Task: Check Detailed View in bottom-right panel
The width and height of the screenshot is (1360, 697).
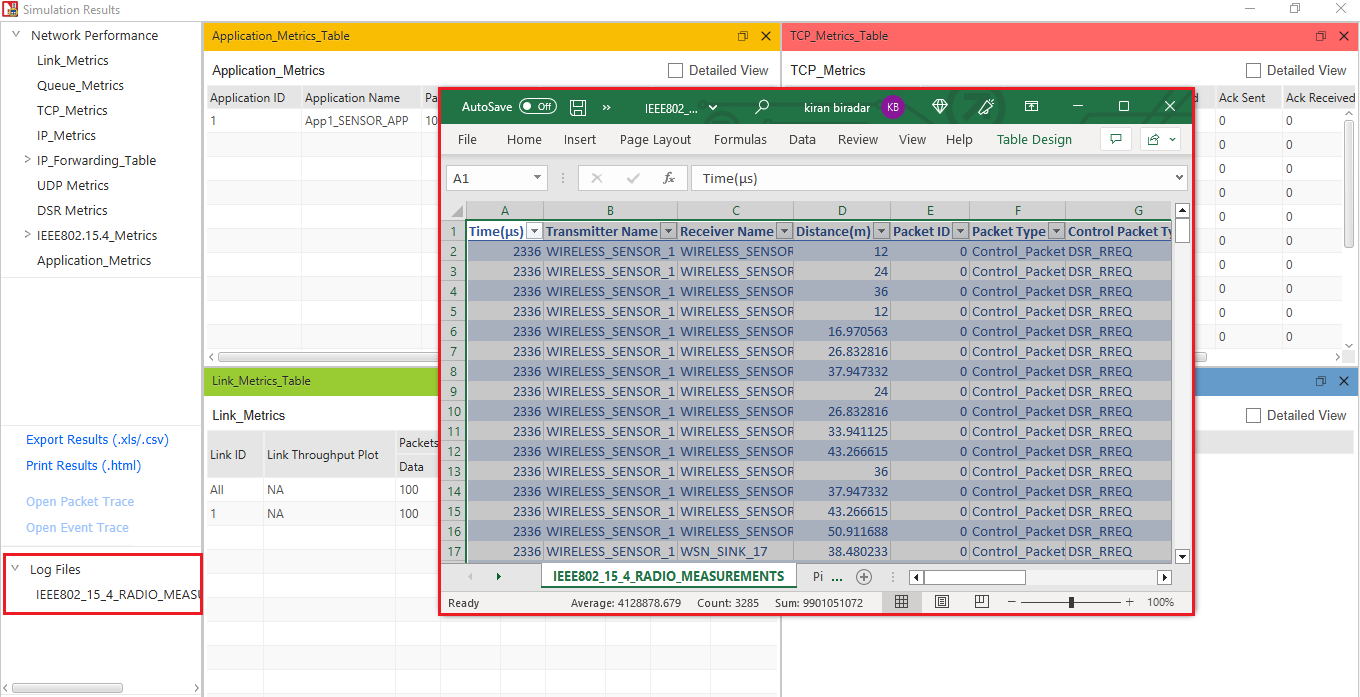Action: (1253, 415)
